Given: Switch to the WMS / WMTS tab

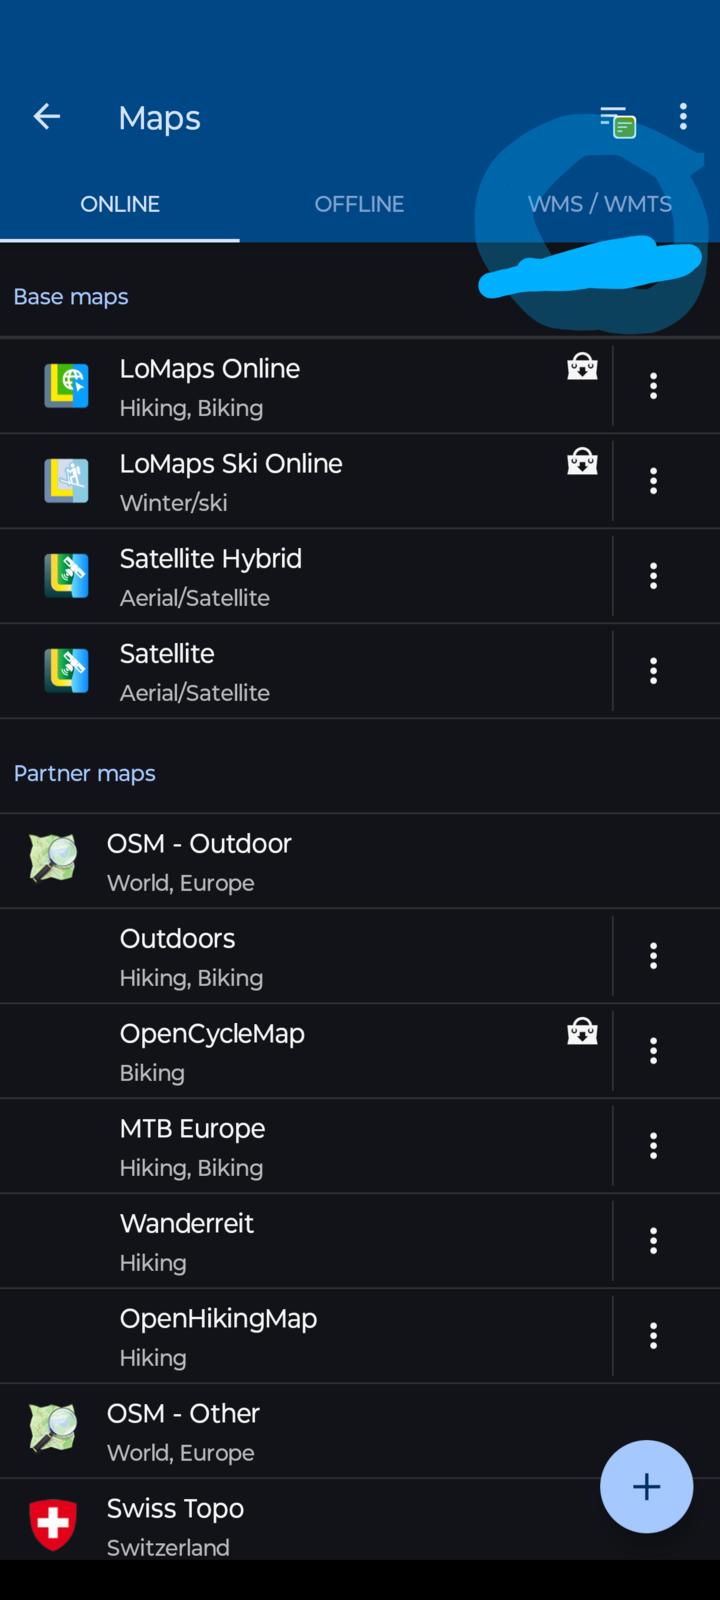Looking at the screenshot, I should pyautogui.click(x=599, y=204).
